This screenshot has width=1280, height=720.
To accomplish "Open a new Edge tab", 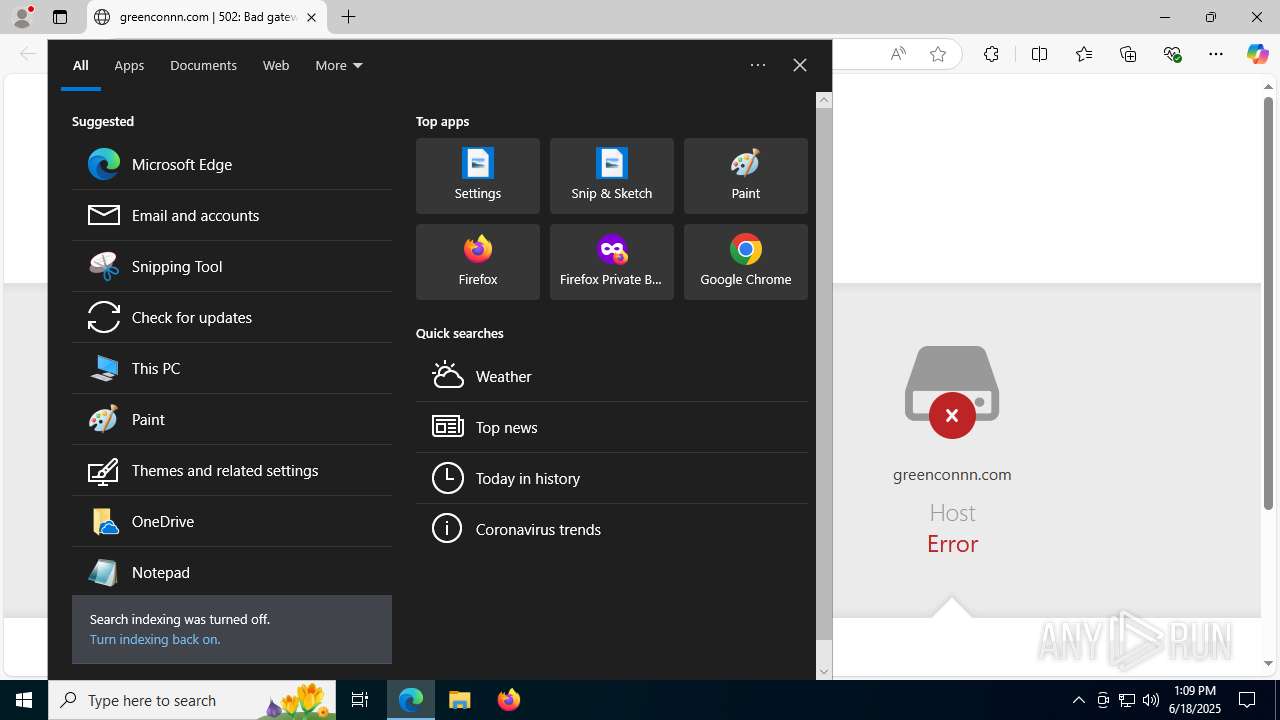I will [x=348, y=17].
